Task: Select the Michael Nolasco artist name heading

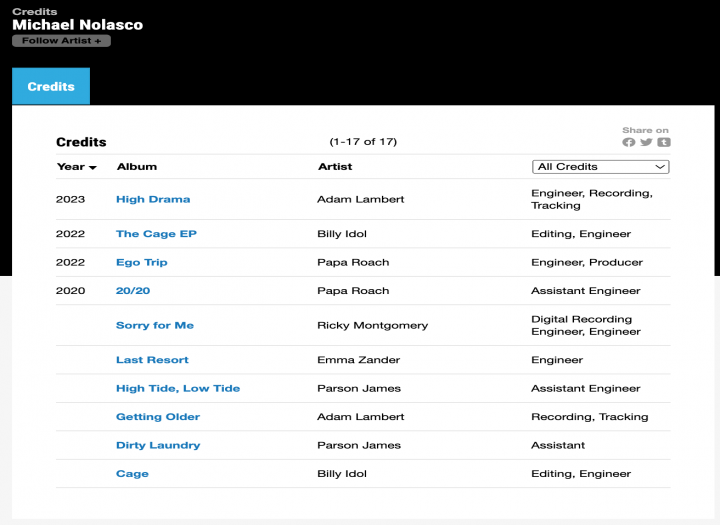Action: [78, 25]
